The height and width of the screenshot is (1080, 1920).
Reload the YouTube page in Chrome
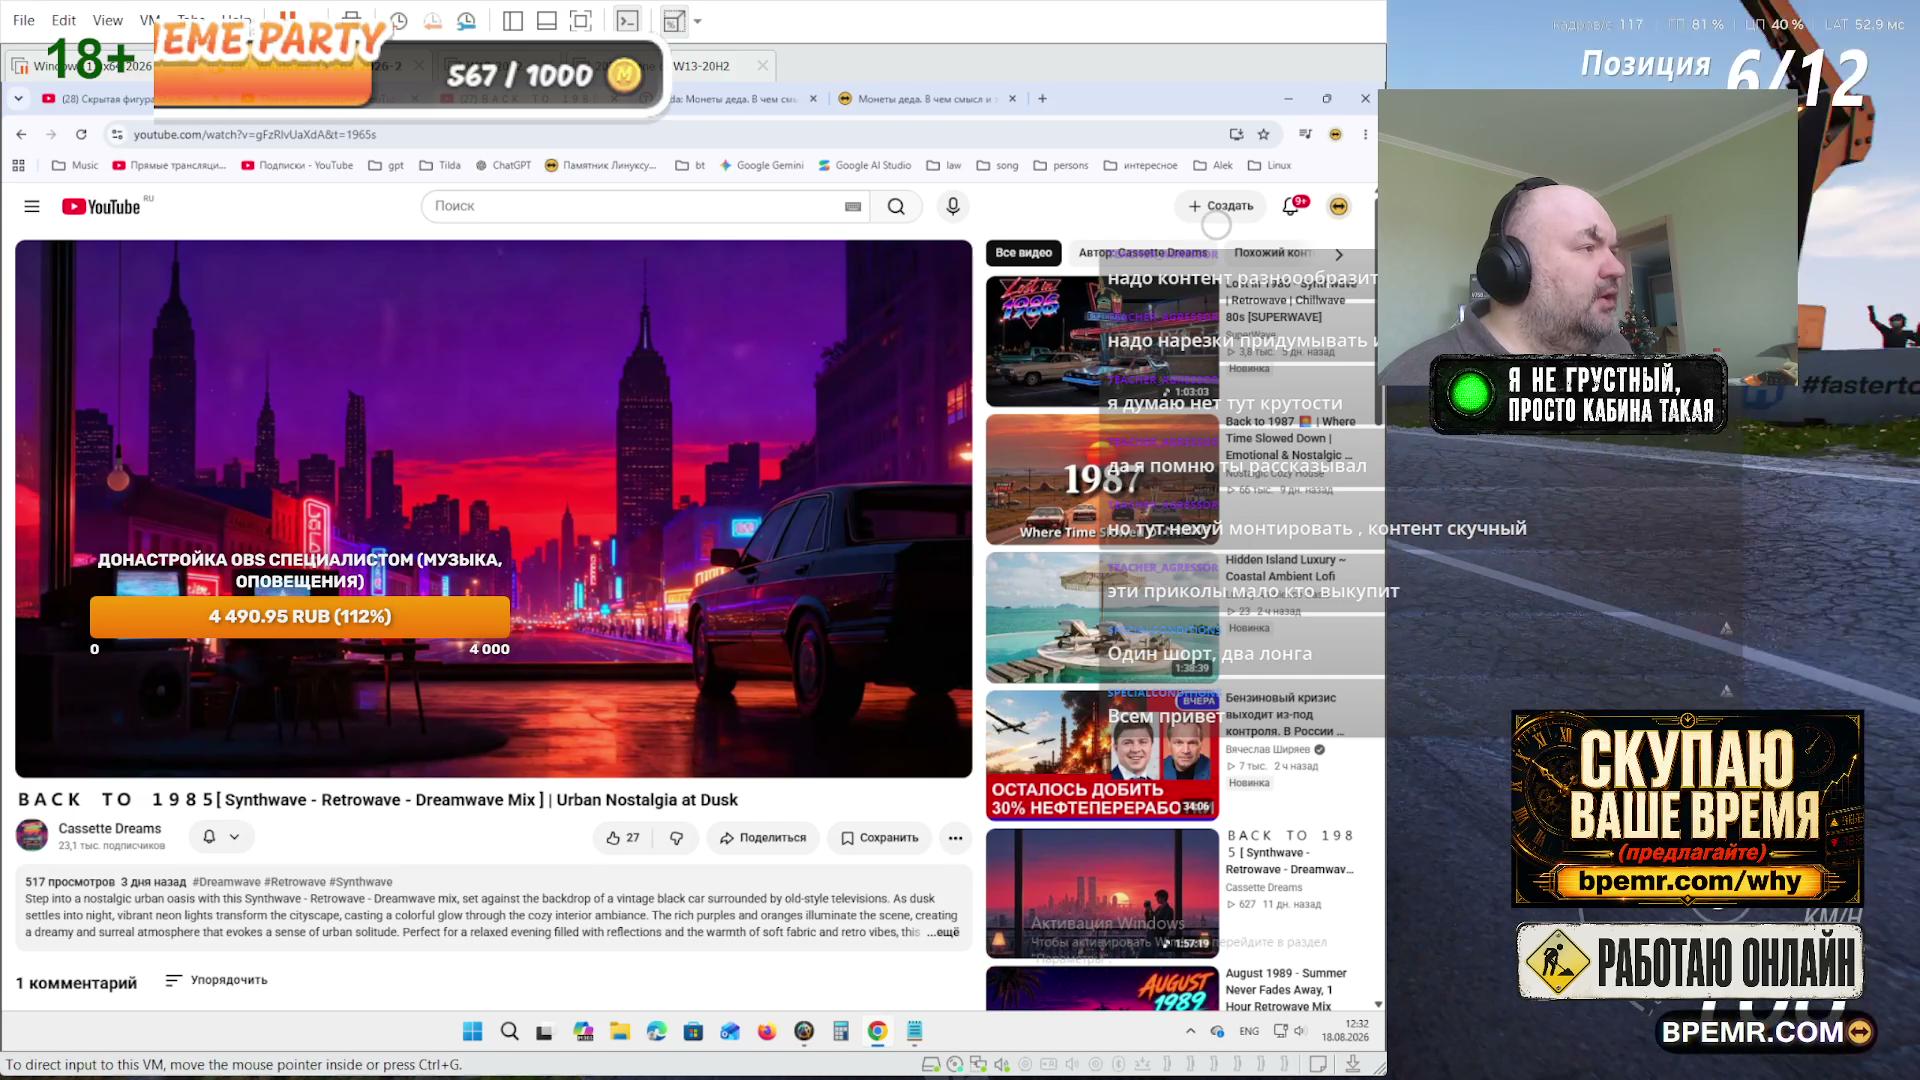(x=81, y=134)
